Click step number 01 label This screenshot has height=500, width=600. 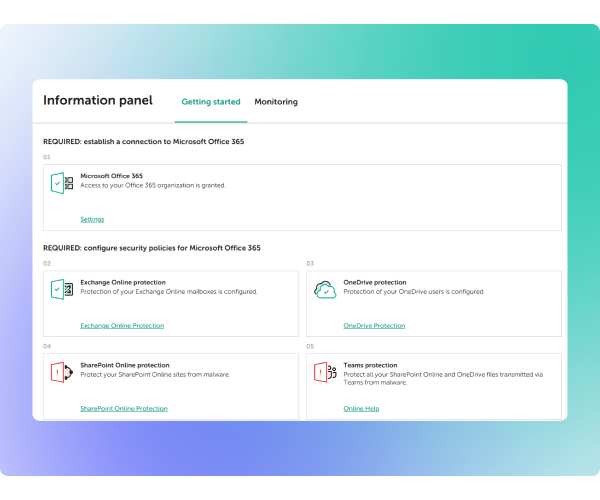click(x=47, y=157)
